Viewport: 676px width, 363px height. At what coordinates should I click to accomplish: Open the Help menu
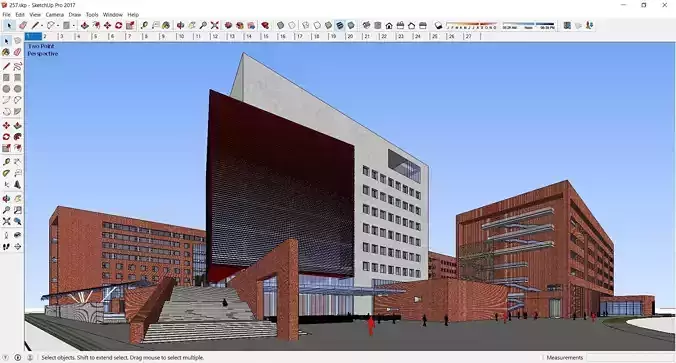pyautogui.click(x=133, y=15)
